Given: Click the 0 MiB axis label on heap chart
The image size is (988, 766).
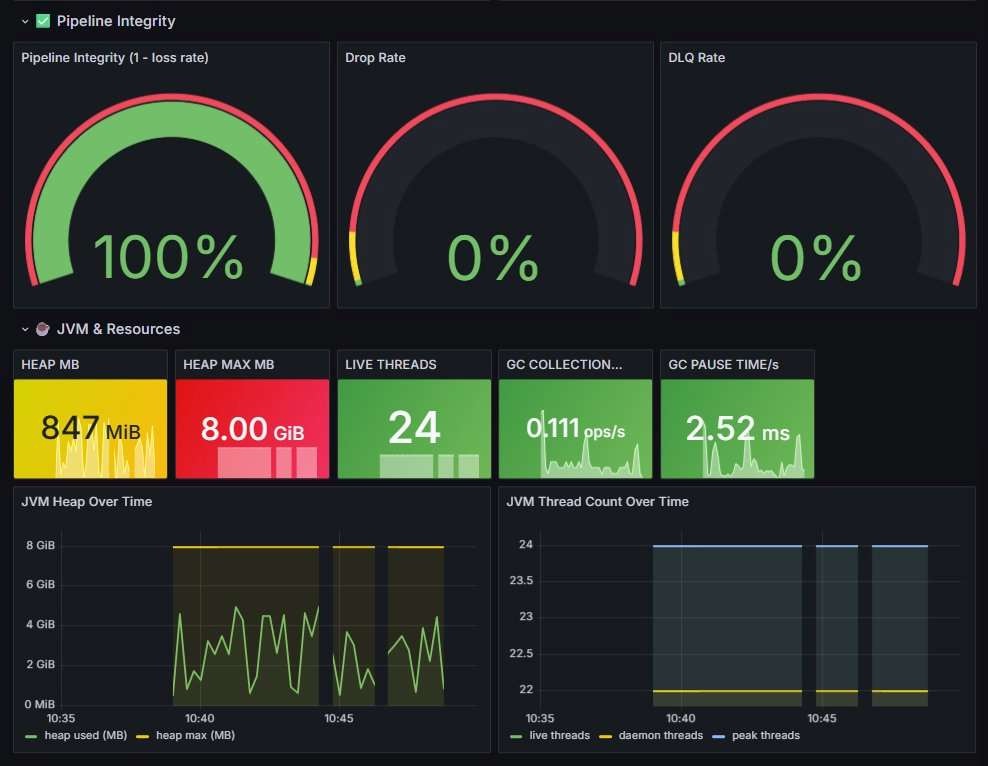Looking at the screenshot, I should (40, 704).
